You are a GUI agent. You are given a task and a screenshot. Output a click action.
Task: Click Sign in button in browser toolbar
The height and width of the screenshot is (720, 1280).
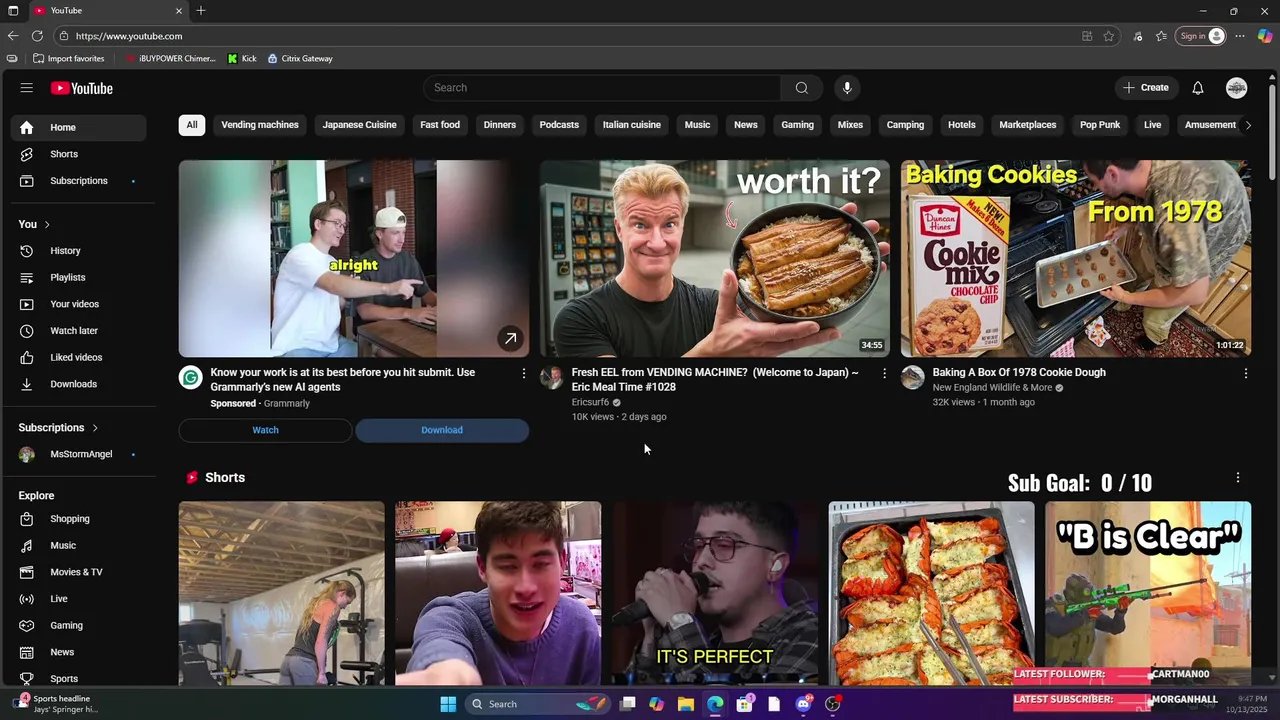tap(1201, 36)
